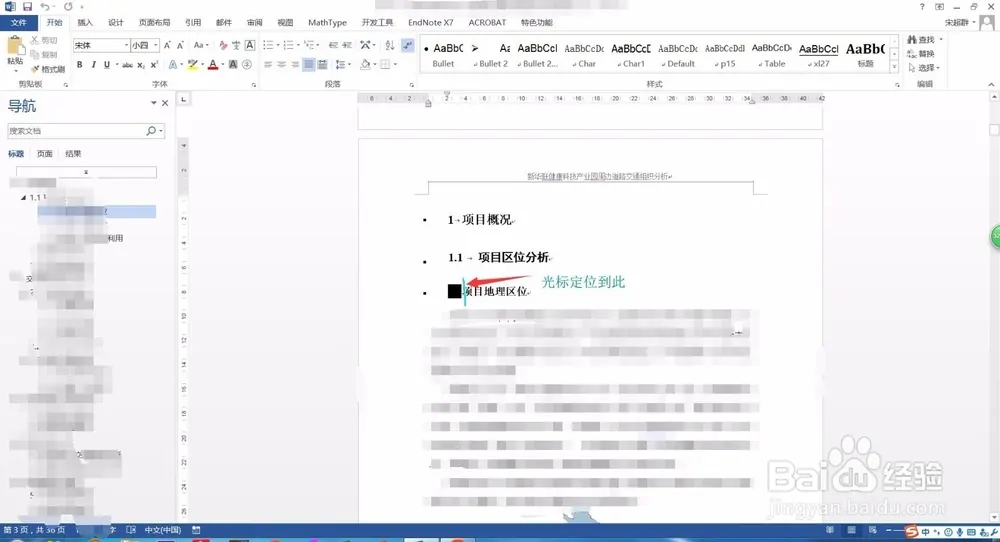
Task: Click the Numbering list icon
Action: pyautogui.click(x=288, y=45)
